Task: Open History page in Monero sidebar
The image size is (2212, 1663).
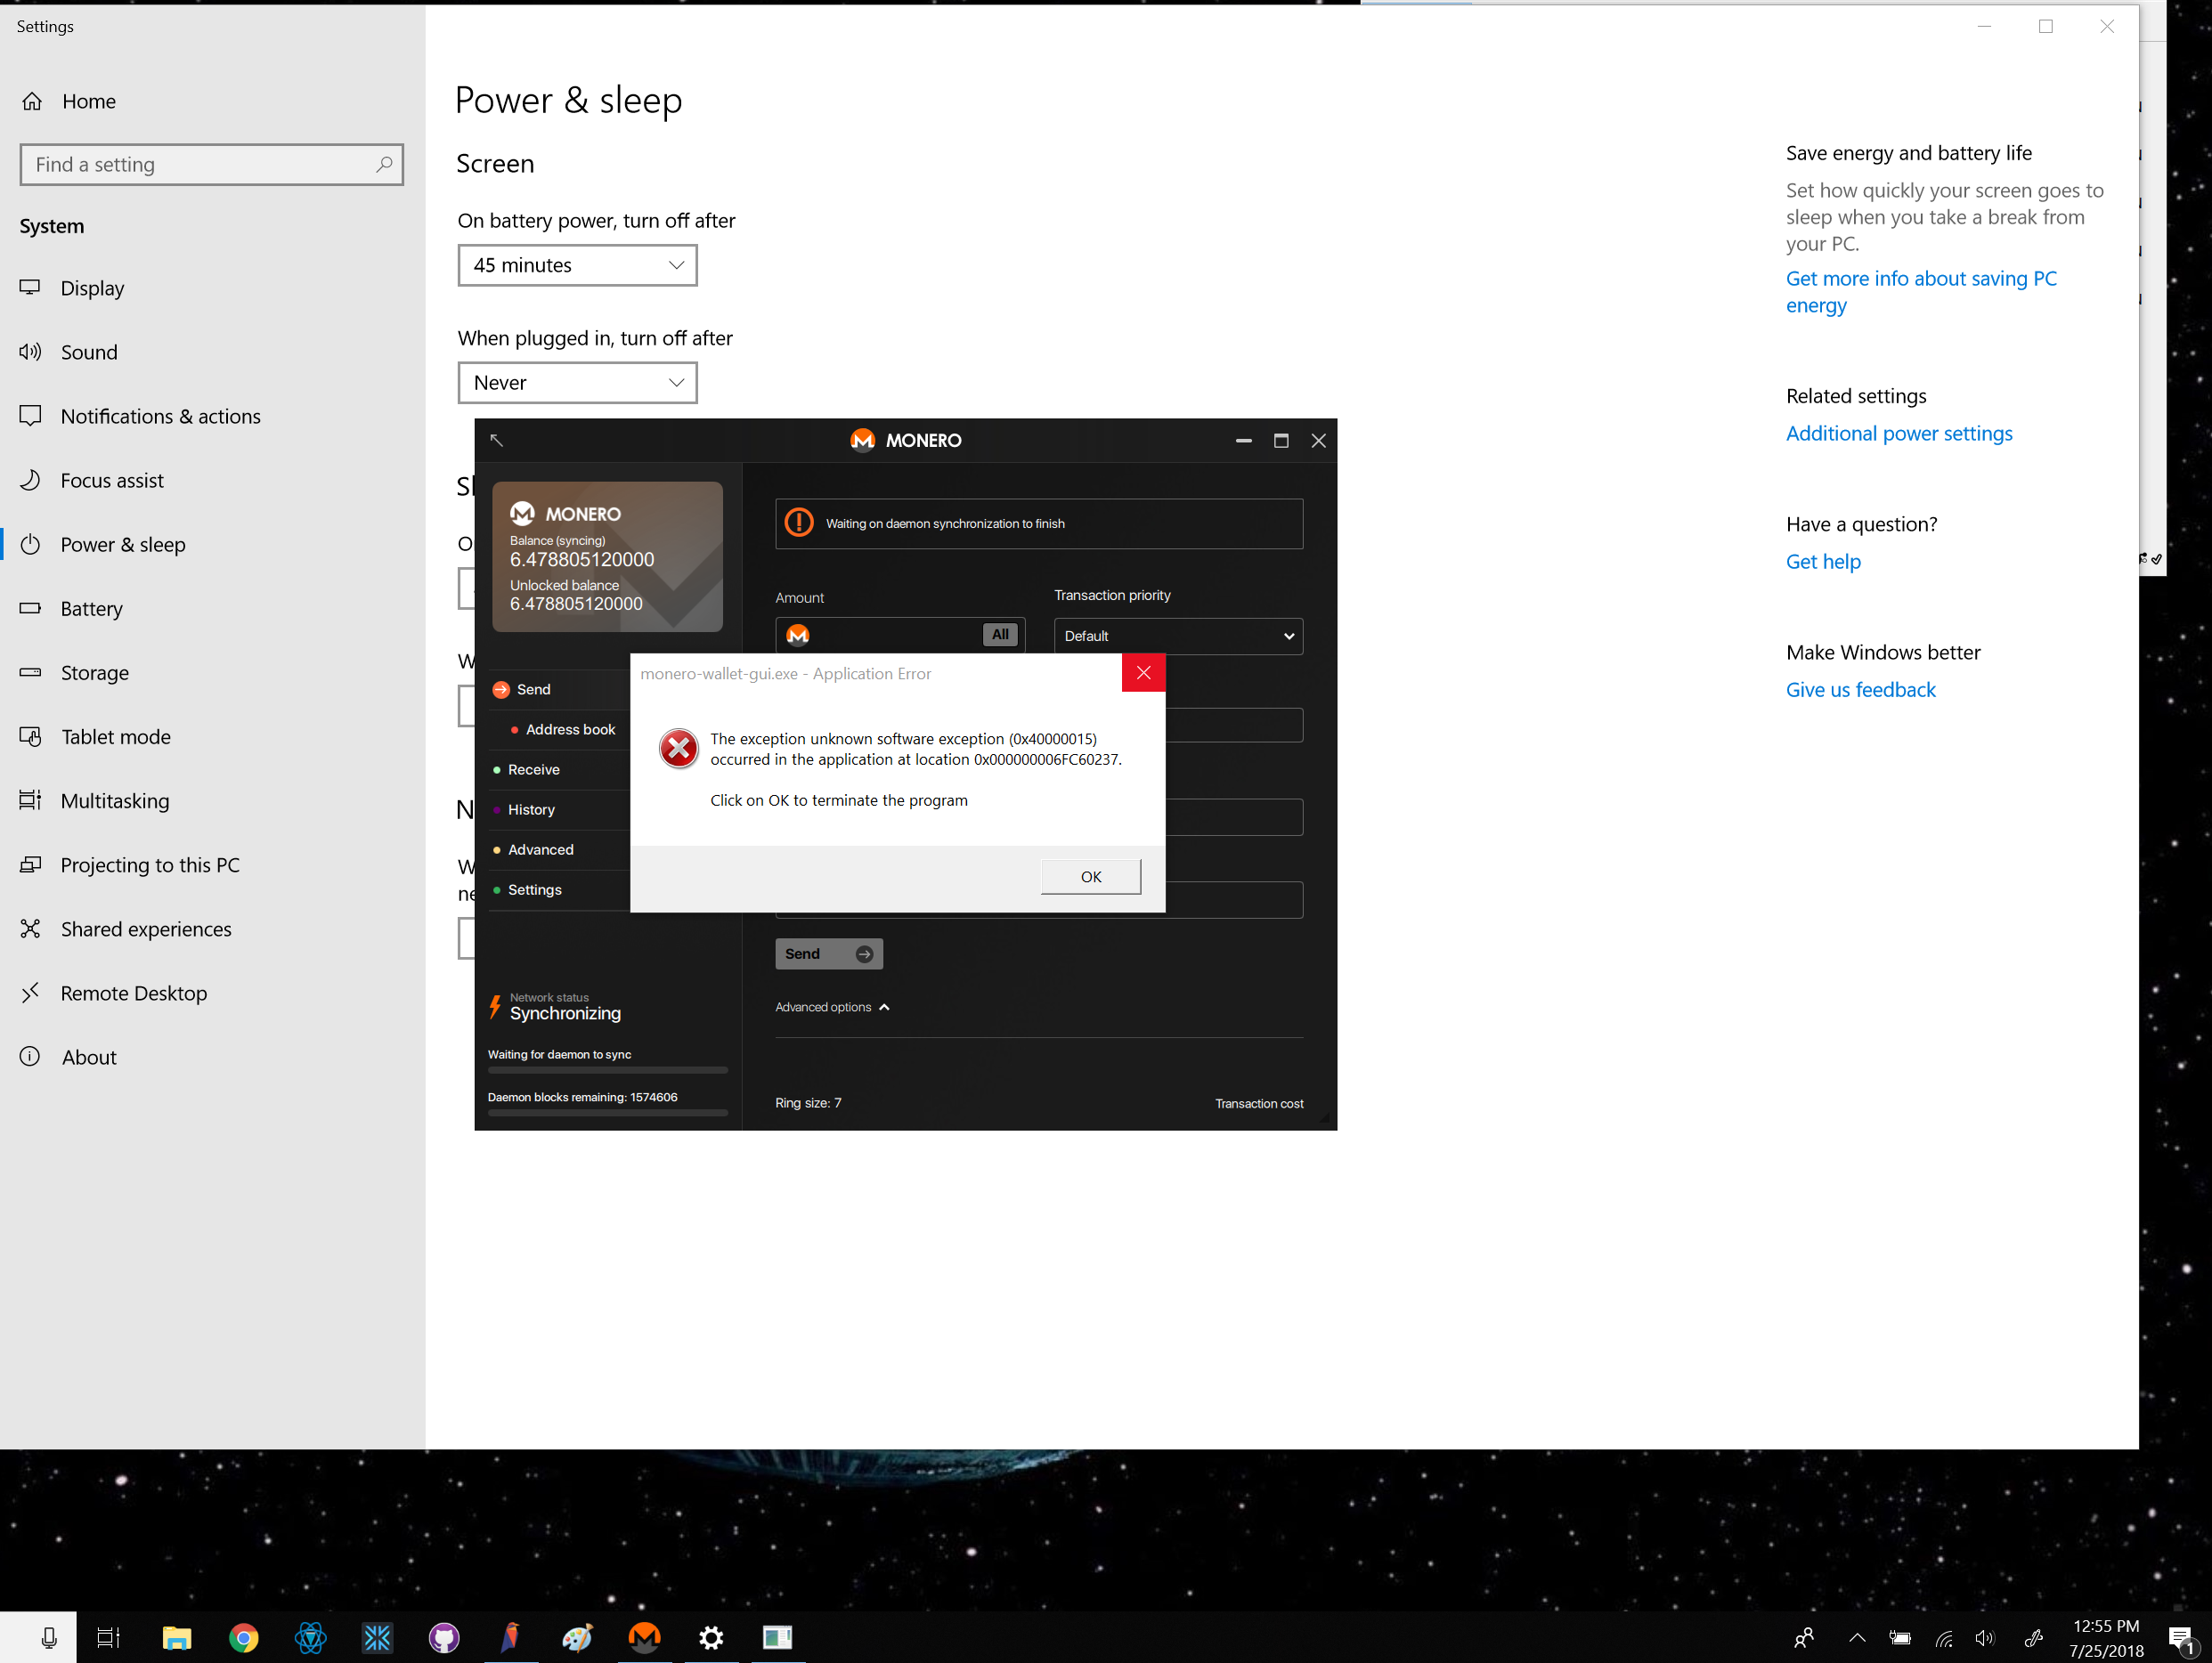Action: [530, 809]
